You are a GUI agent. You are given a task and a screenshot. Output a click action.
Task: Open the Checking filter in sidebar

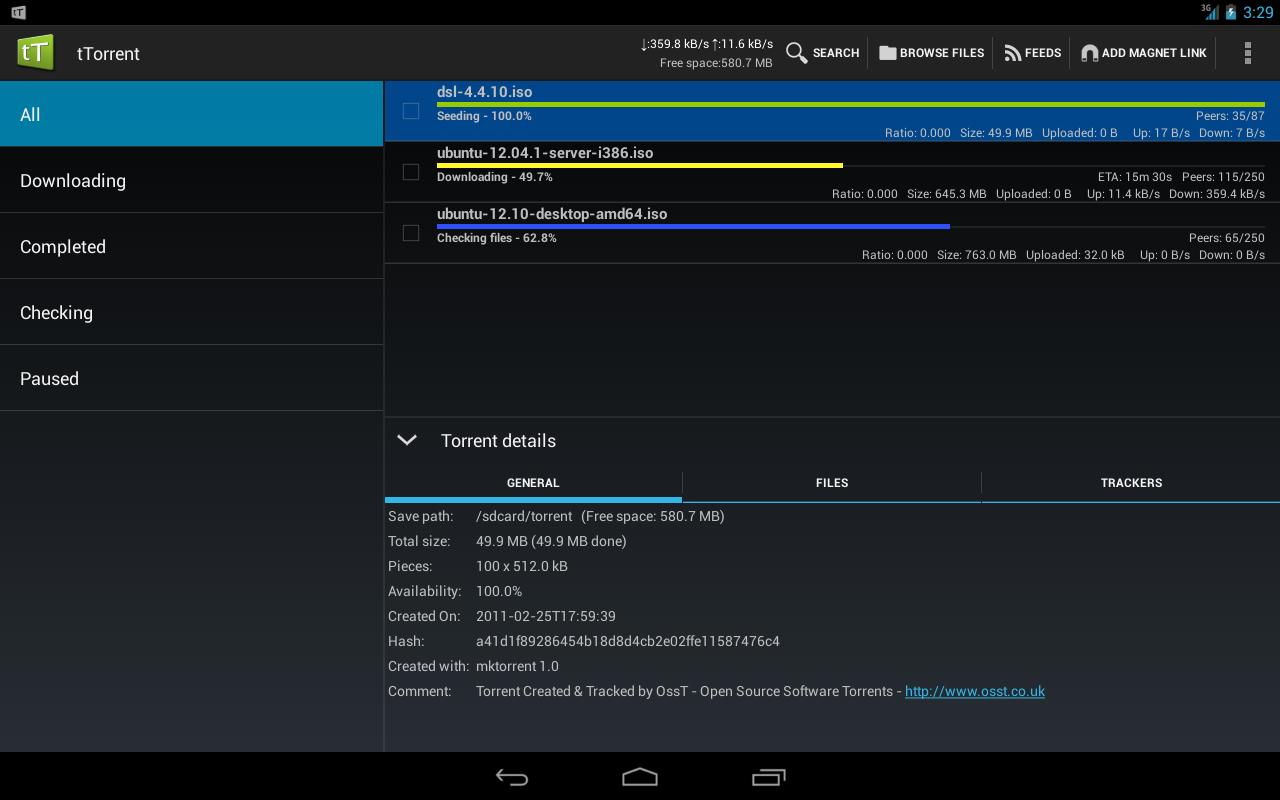[56, 312]
